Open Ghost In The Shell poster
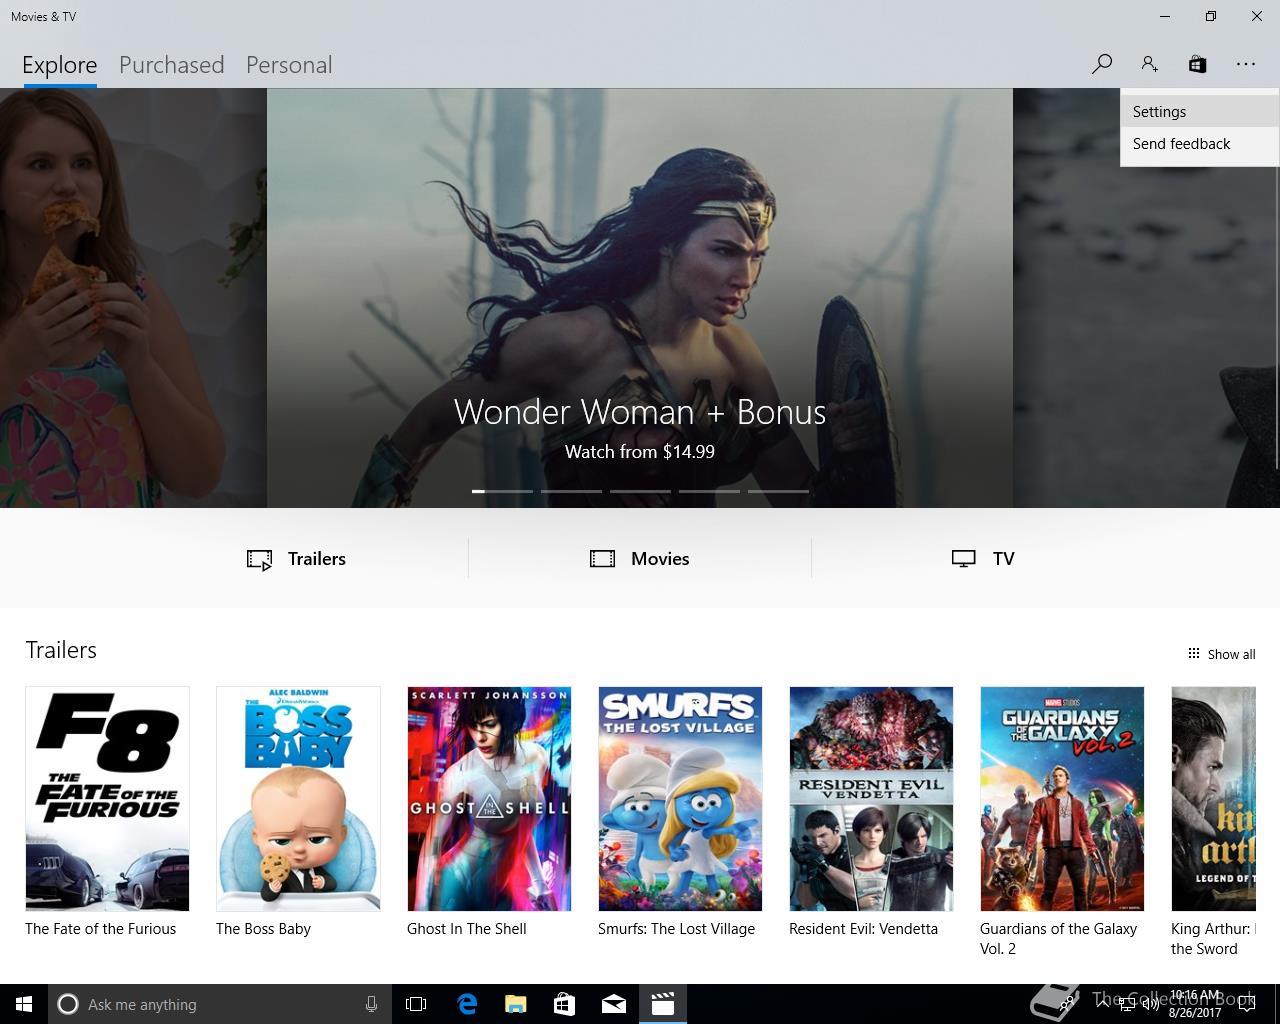Image resolution: width=1280 pixels, height=1024 pixels. coord(489,799)
